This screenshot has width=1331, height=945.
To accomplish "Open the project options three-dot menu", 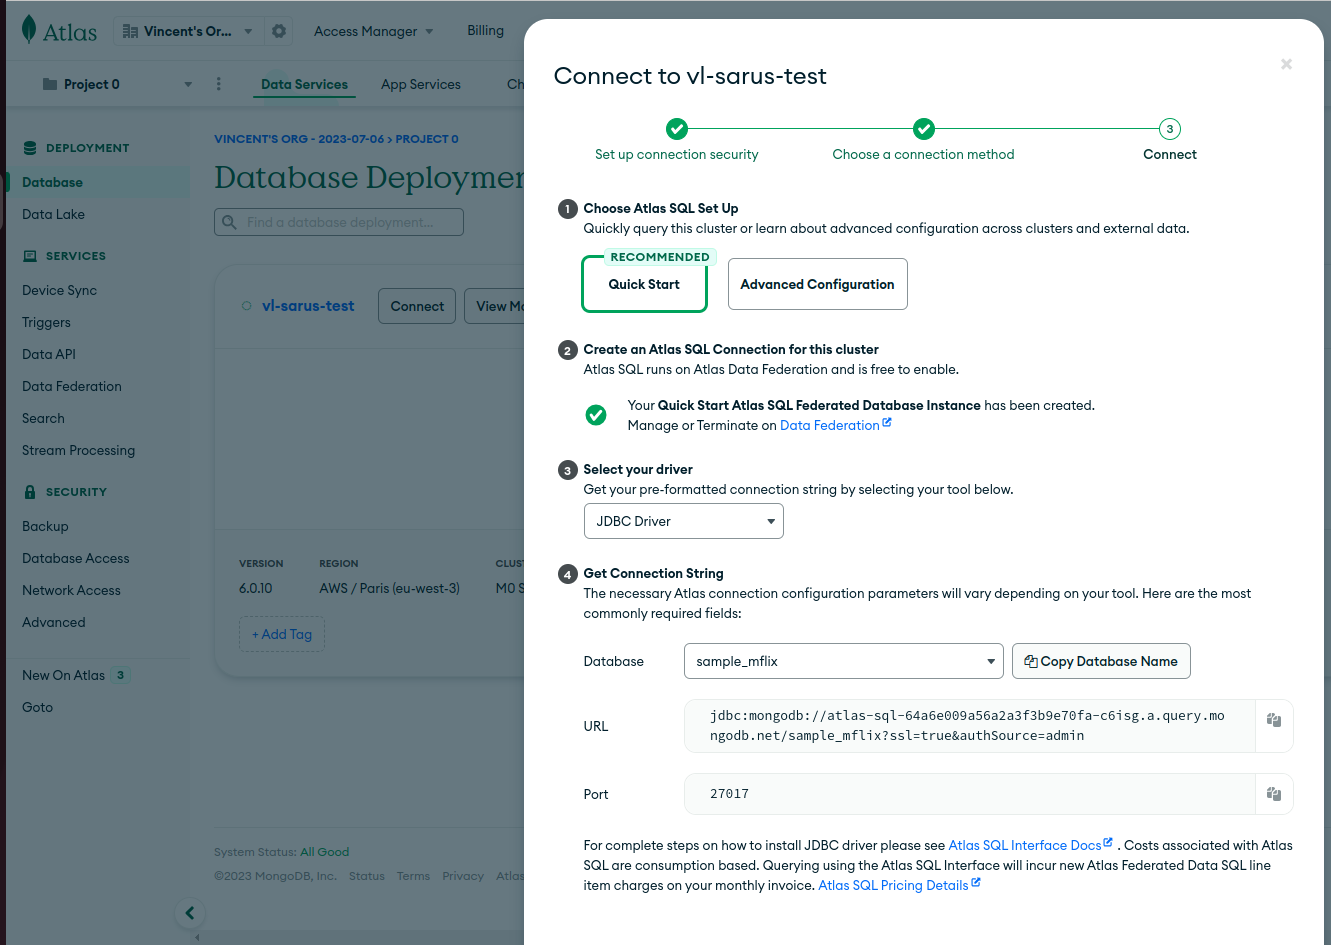I will 219,84.
